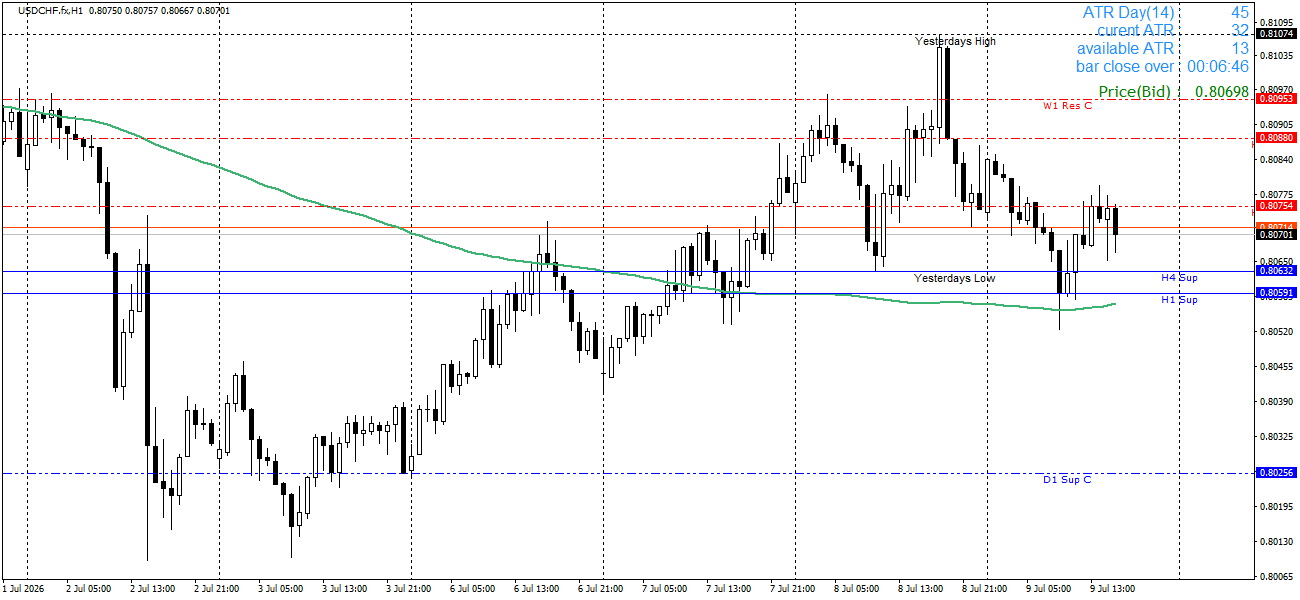This screenshot has height=600, width=1300.
Task: Click the 0.80520 price scale value
Action: (x=1276, y=332)
